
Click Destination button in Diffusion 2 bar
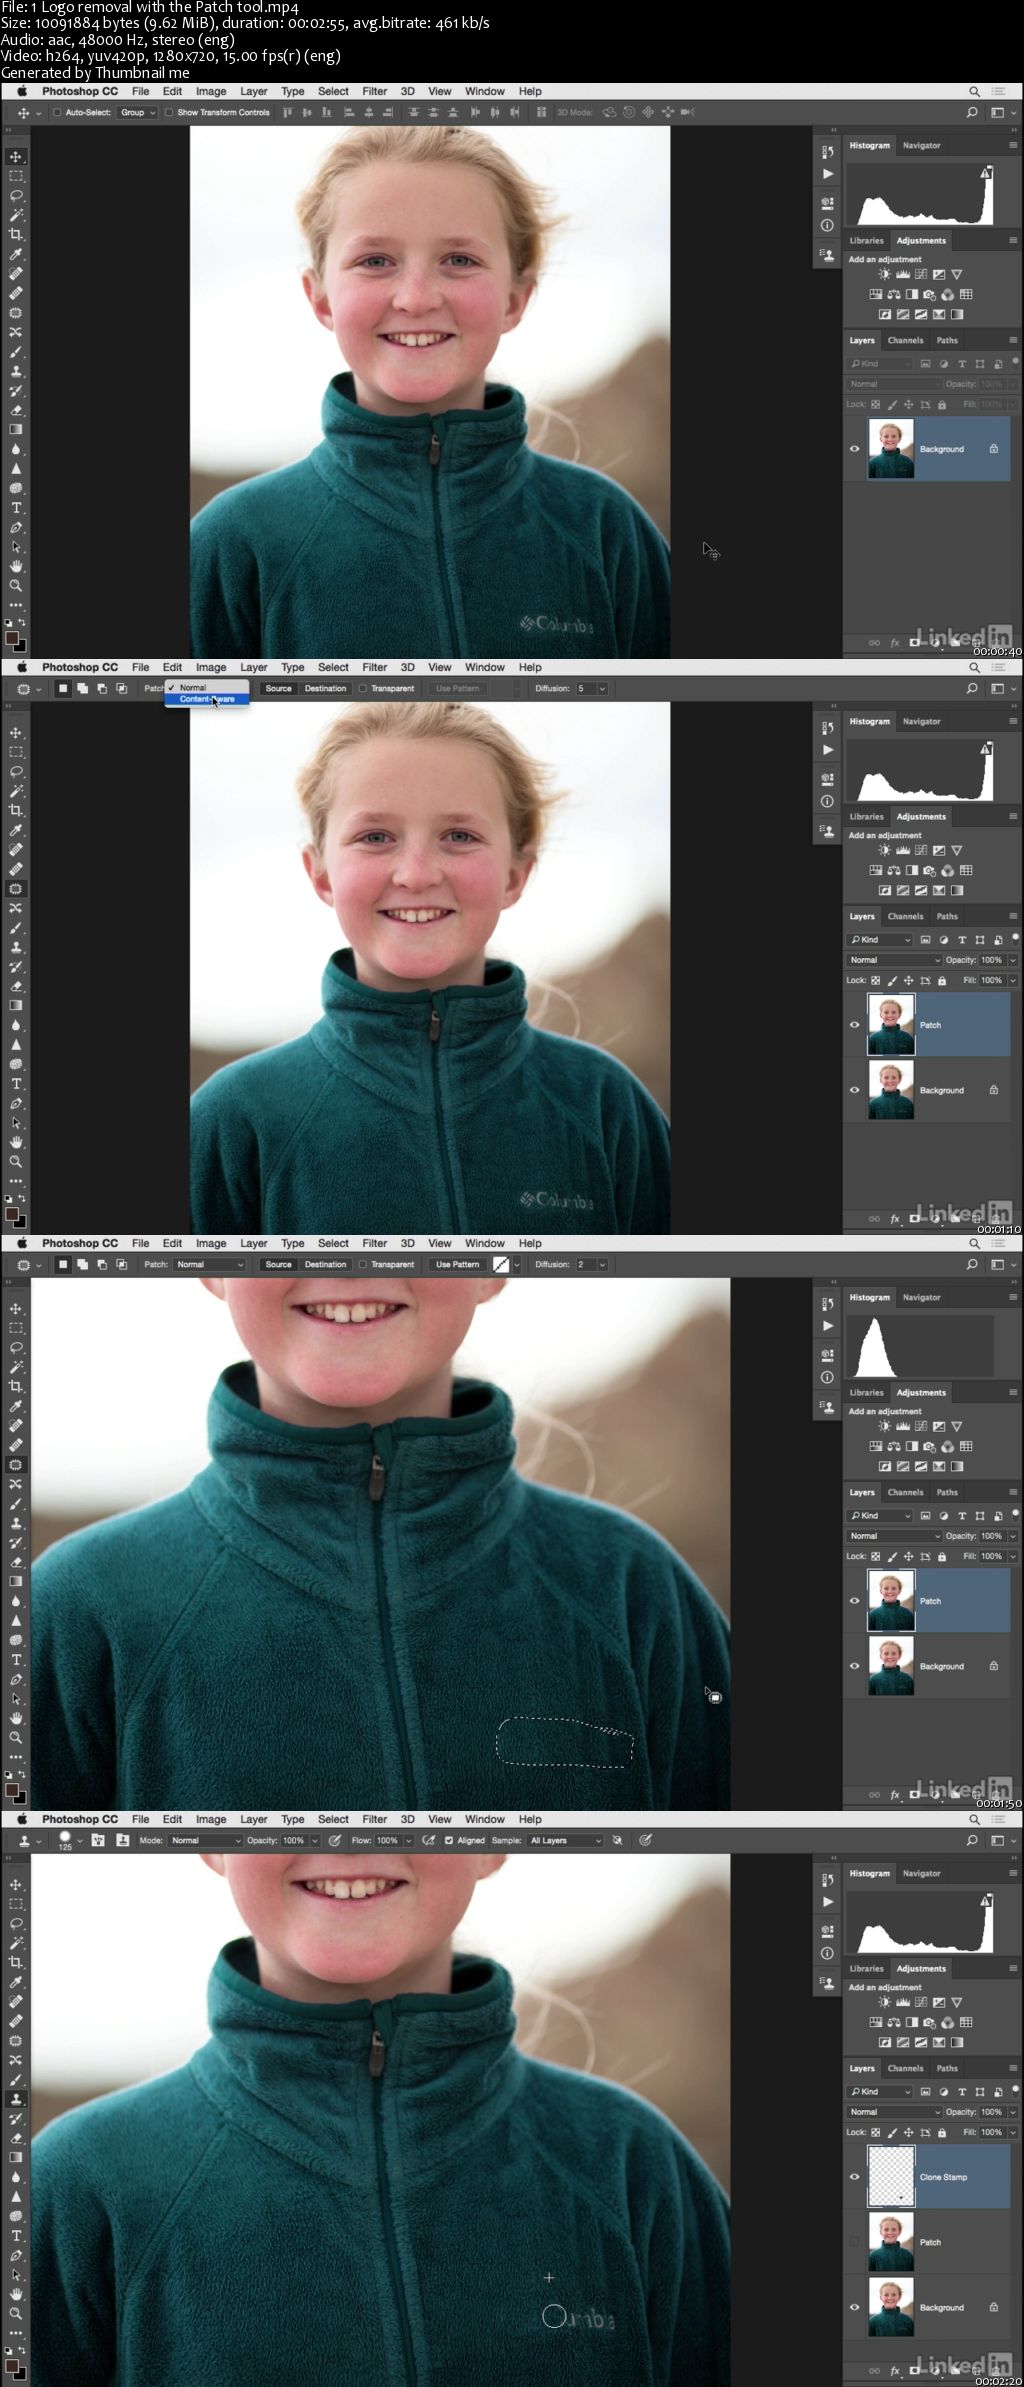325,1264
